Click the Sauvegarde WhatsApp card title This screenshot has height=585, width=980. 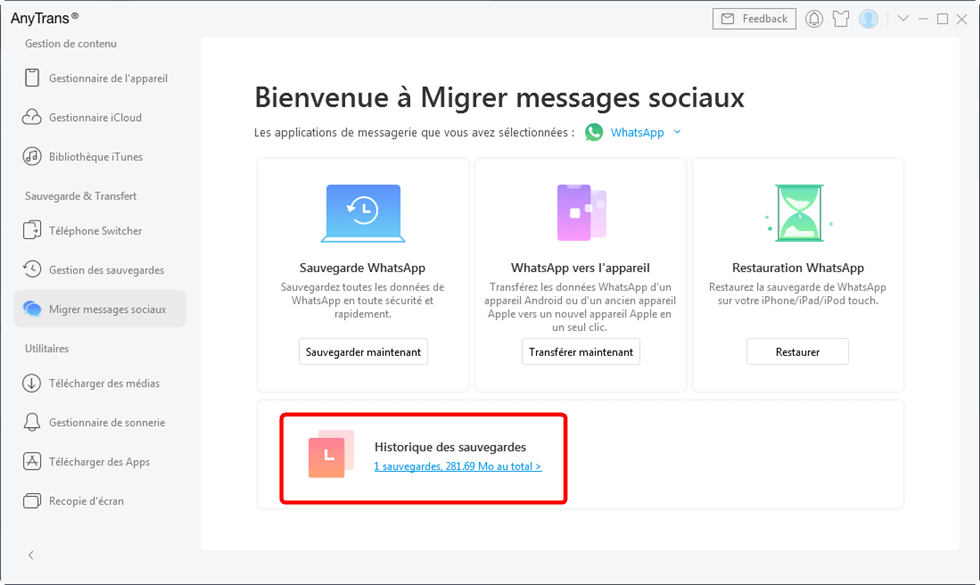click(x=362, y=268)
